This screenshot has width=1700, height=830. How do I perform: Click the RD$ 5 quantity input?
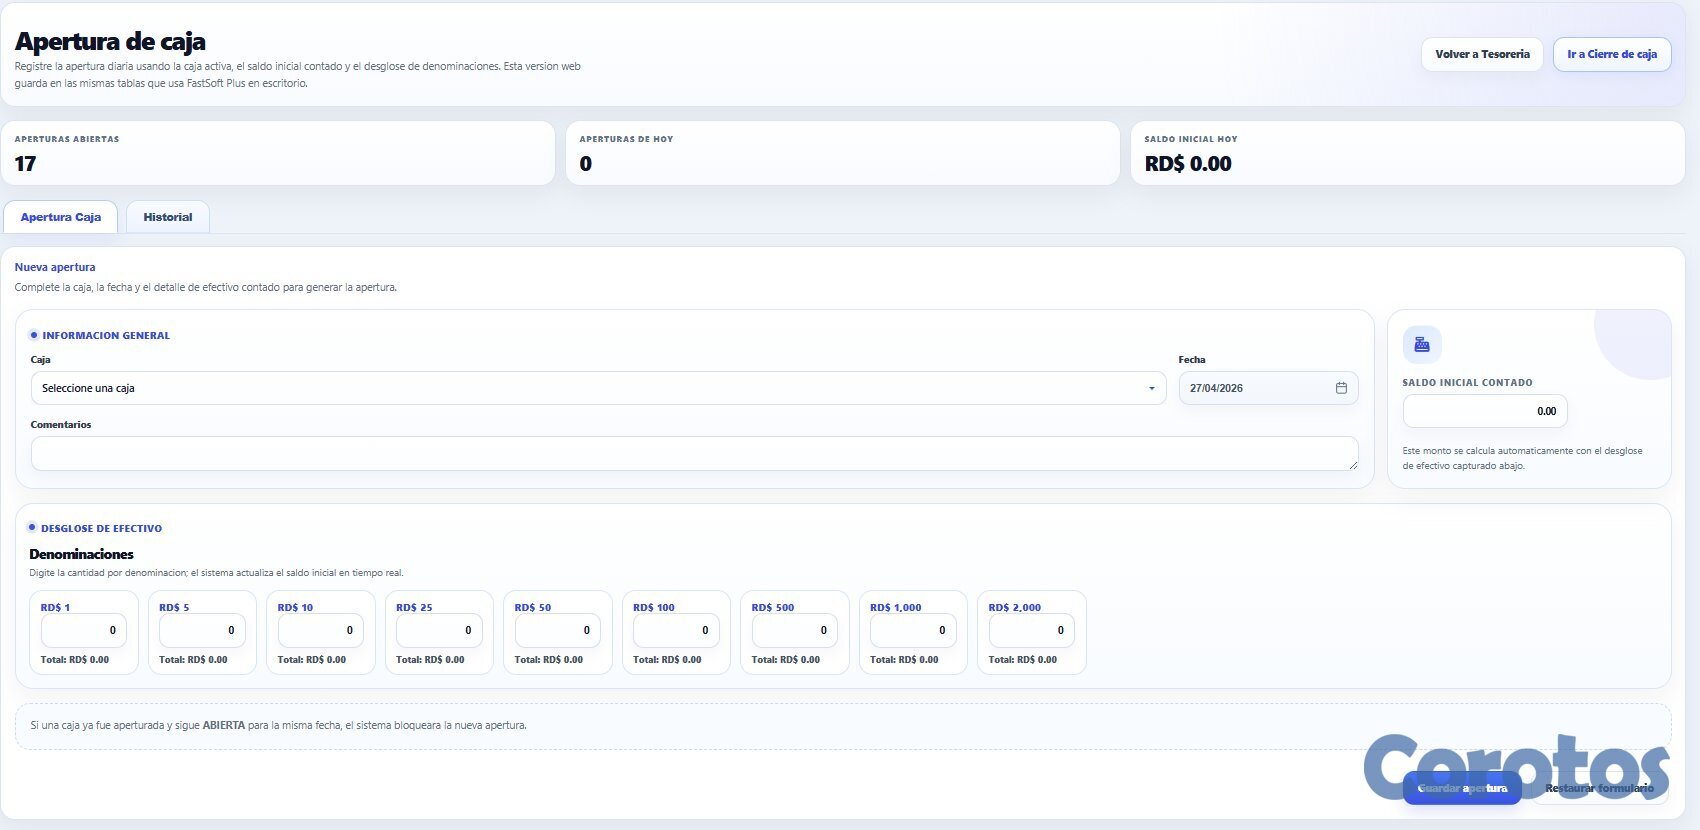tap(202, 630)
